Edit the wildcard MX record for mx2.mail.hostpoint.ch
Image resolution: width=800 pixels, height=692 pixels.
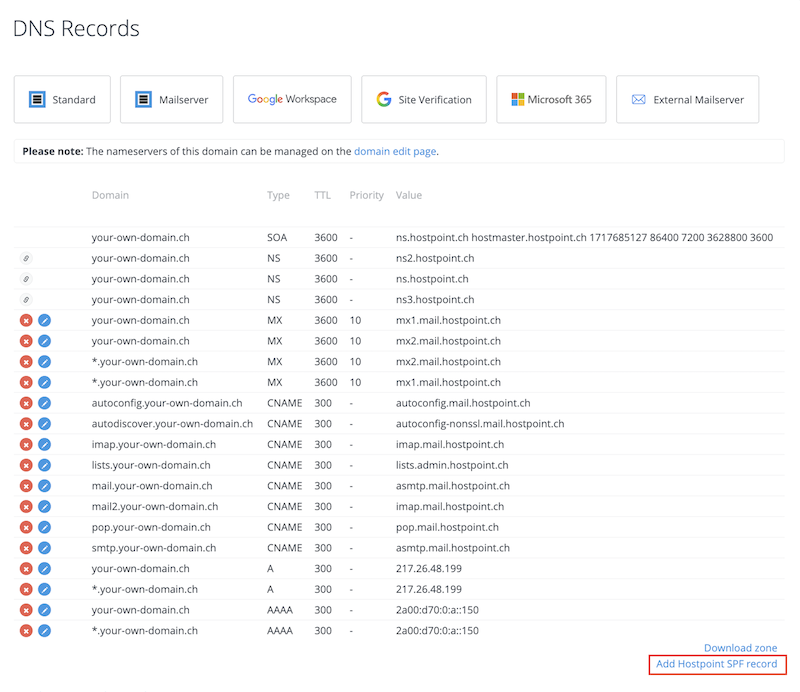click(45, 362)
